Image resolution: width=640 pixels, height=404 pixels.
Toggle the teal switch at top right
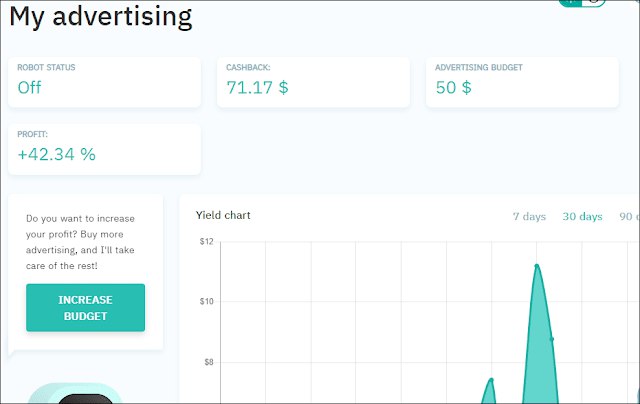582,3
